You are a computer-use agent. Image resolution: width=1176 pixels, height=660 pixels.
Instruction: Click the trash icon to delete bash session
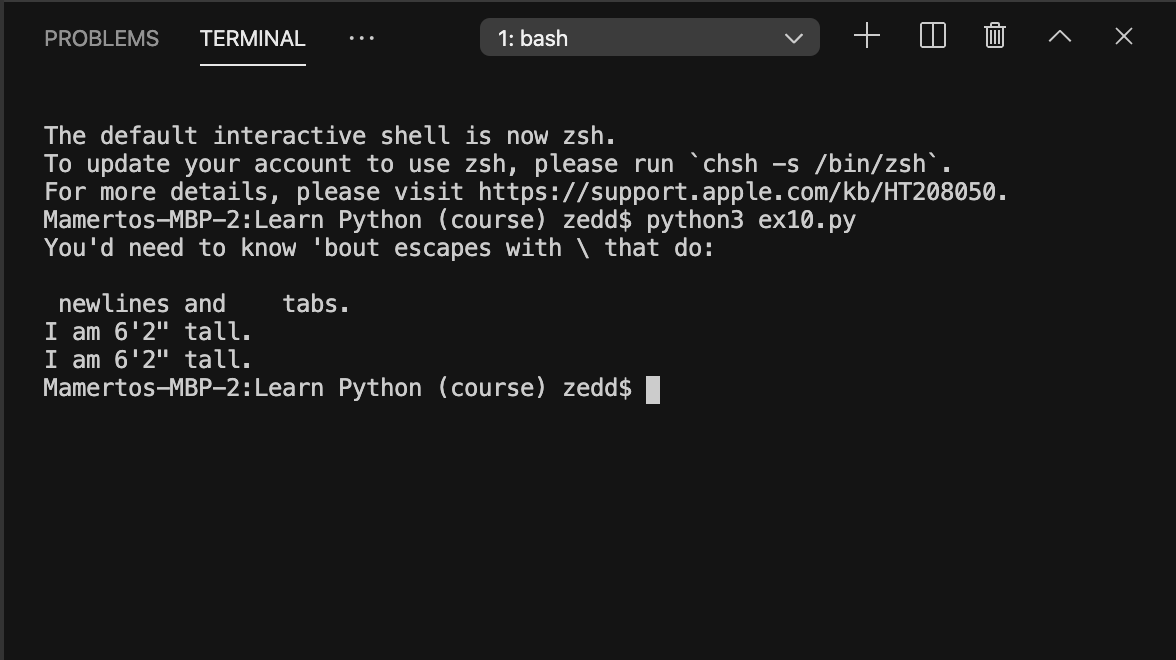[994, 36]
